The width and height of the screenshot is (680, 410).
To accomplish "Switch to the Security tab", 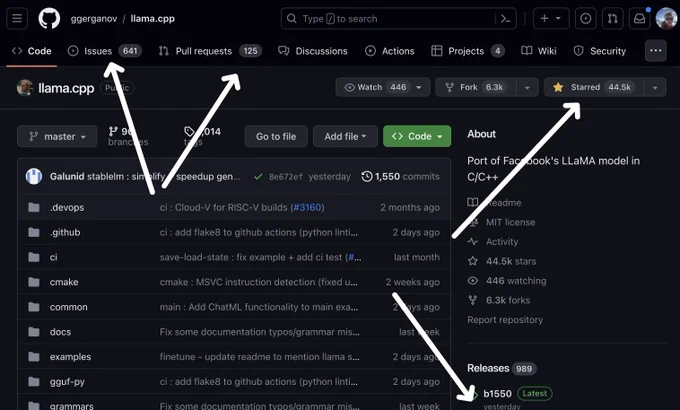I will click(x=600, y=51).
